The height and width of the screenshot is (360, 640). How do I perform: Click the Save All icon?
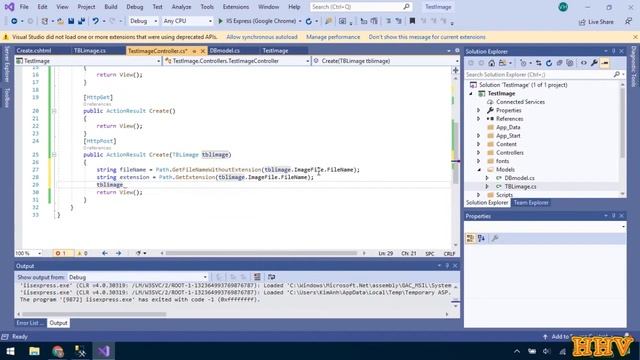point(81,21)
